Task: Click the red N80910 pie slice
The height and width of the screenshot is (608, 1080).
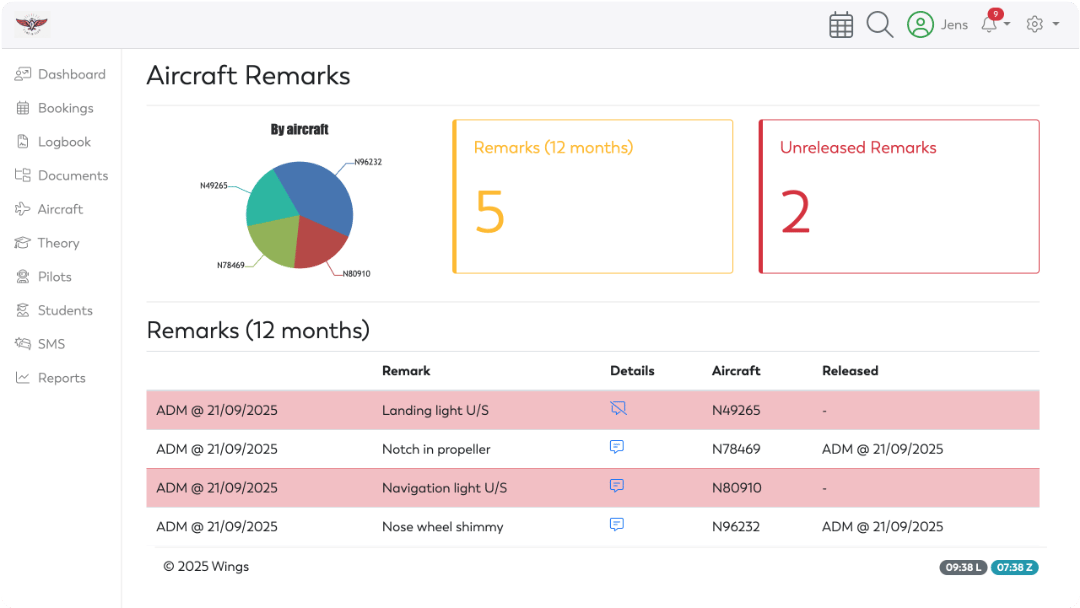Action: click(x=317, y=246)
